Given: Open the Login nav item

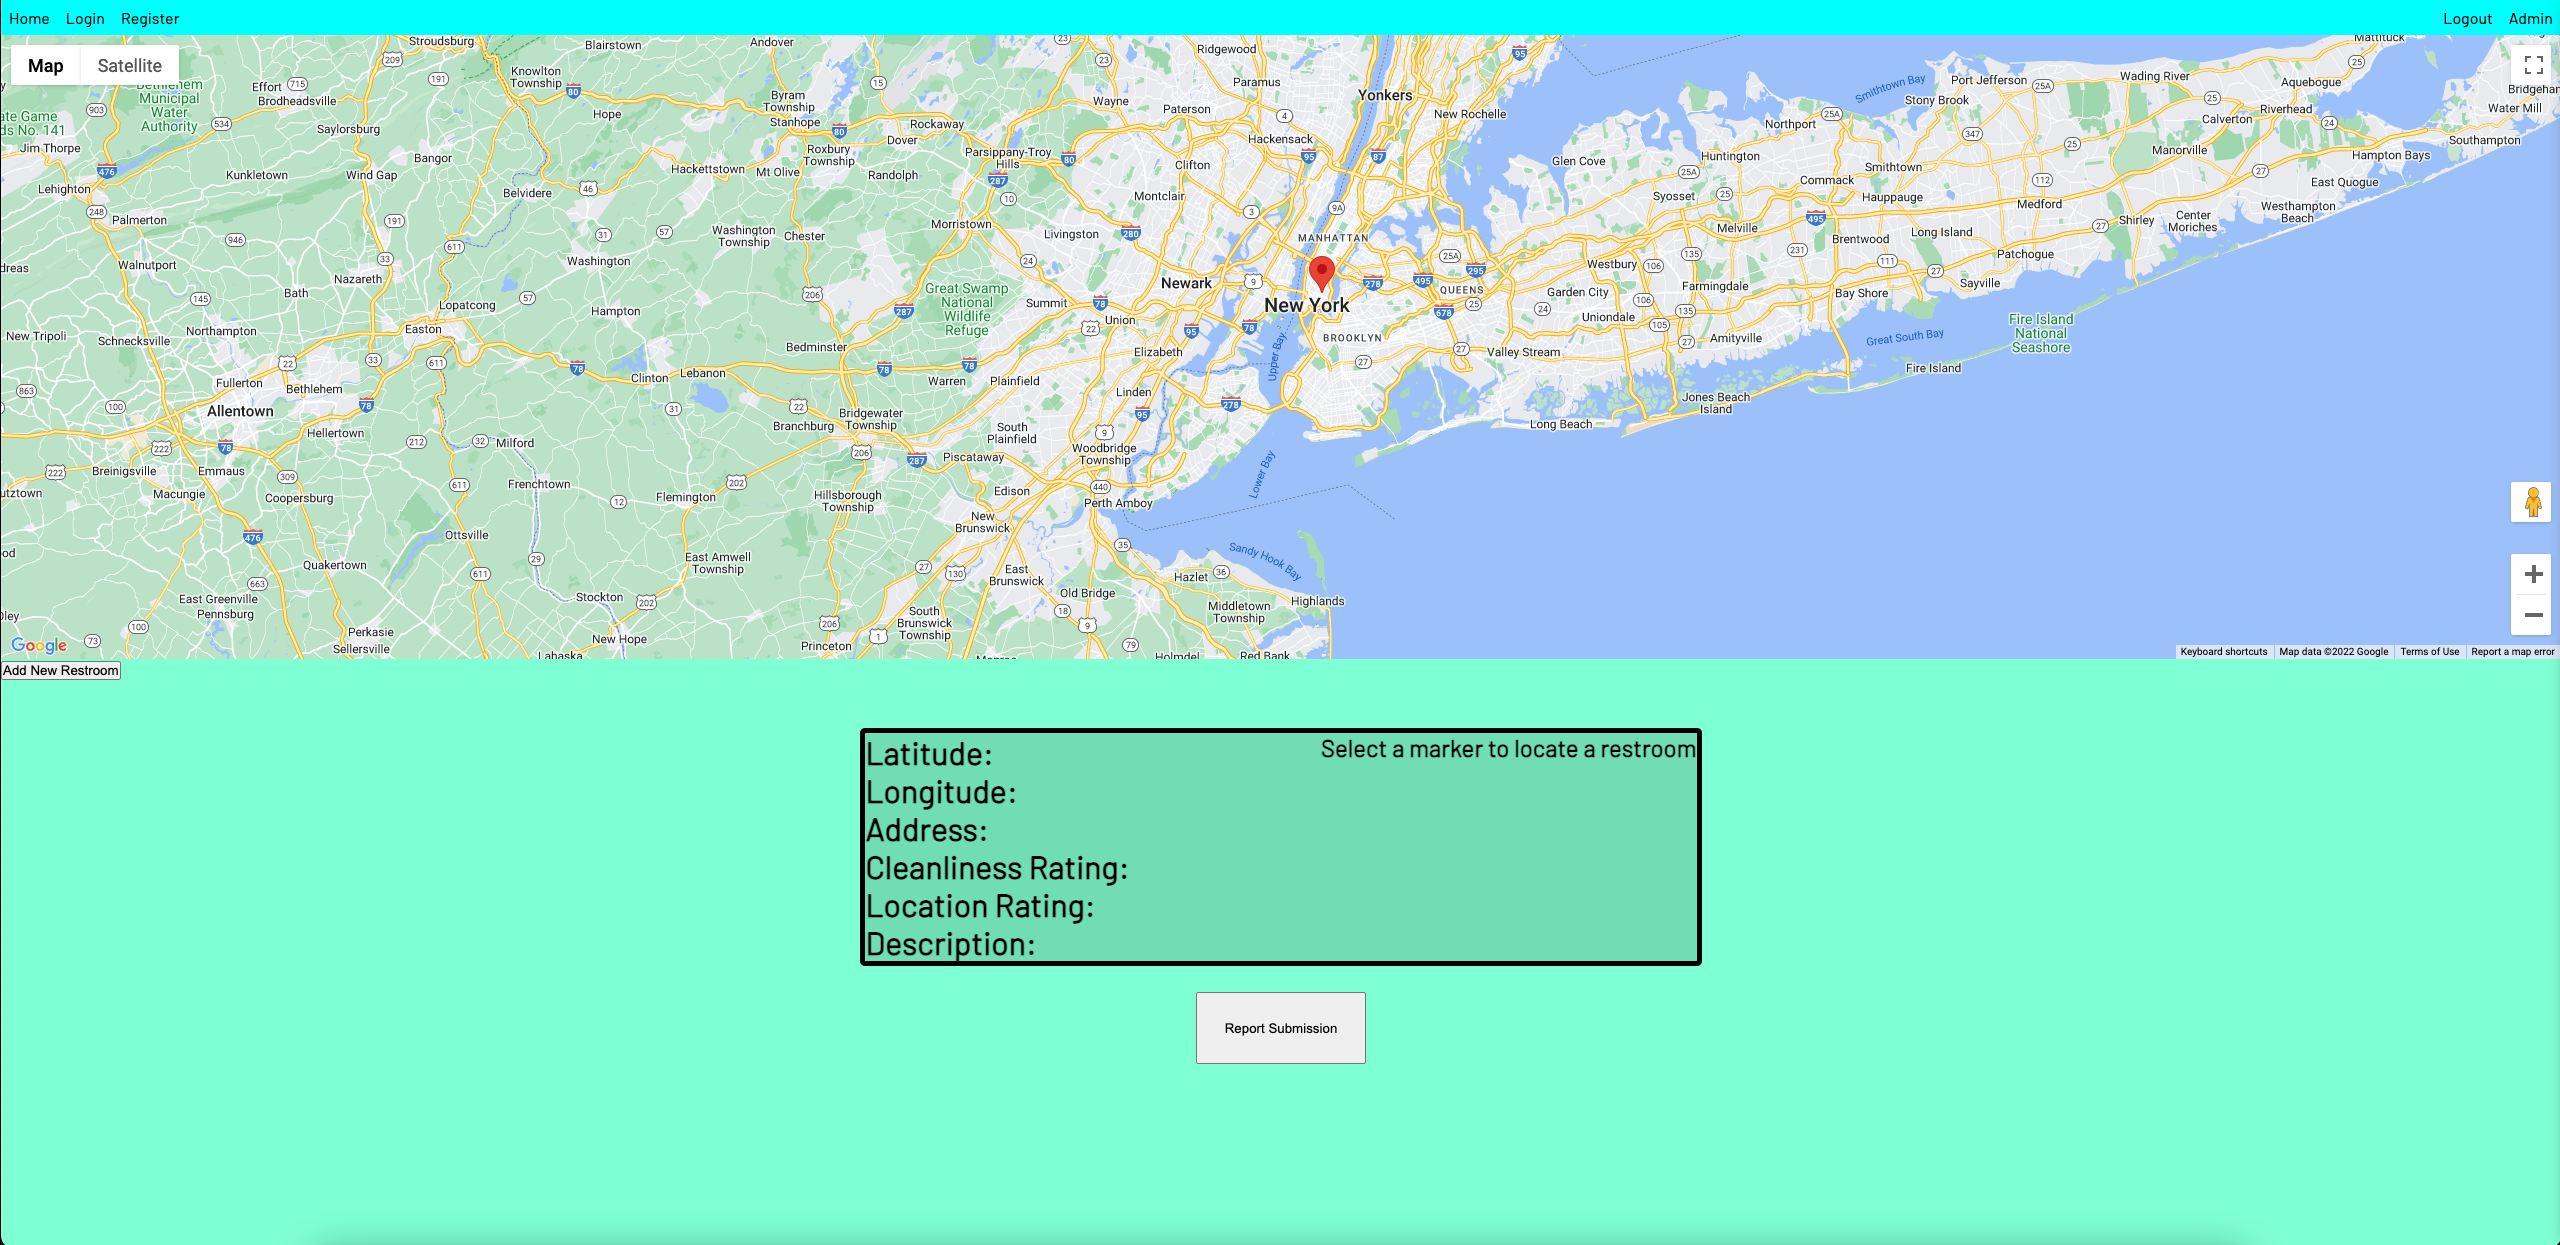Looking at the screenshot, I should (85, 19).
